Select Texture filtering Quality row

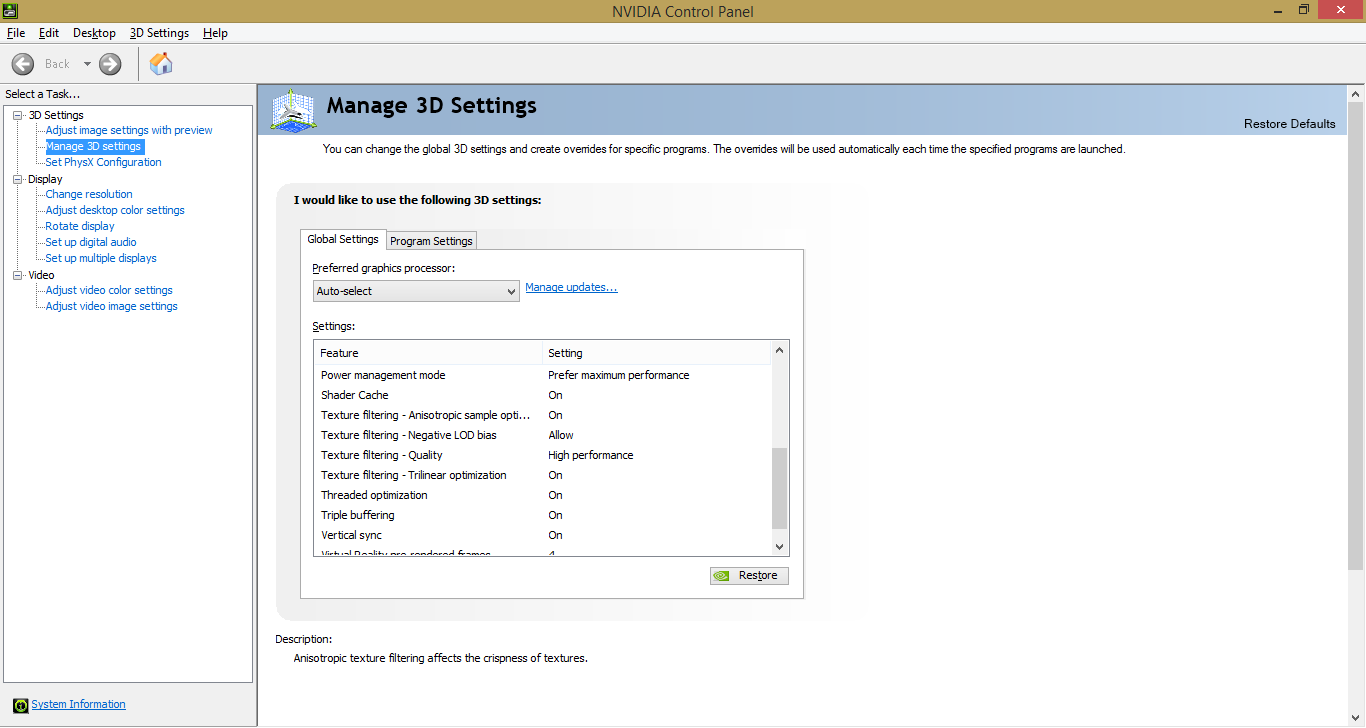pyautogui.click(x=543, y=455)
